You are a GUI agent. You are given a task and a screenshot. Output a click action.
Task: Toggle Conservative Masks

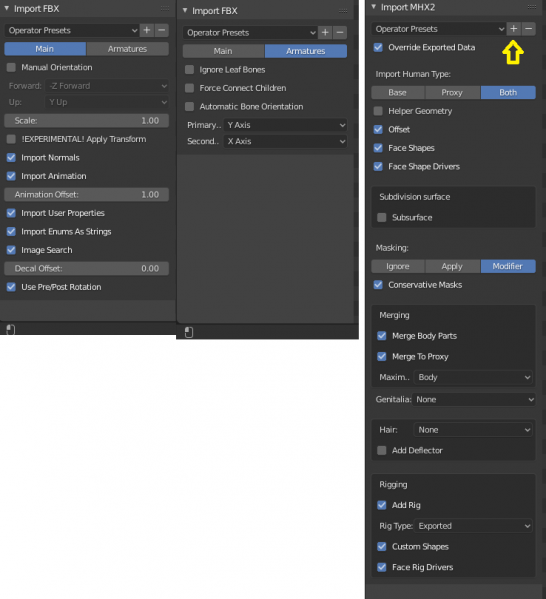pos(378,285)
